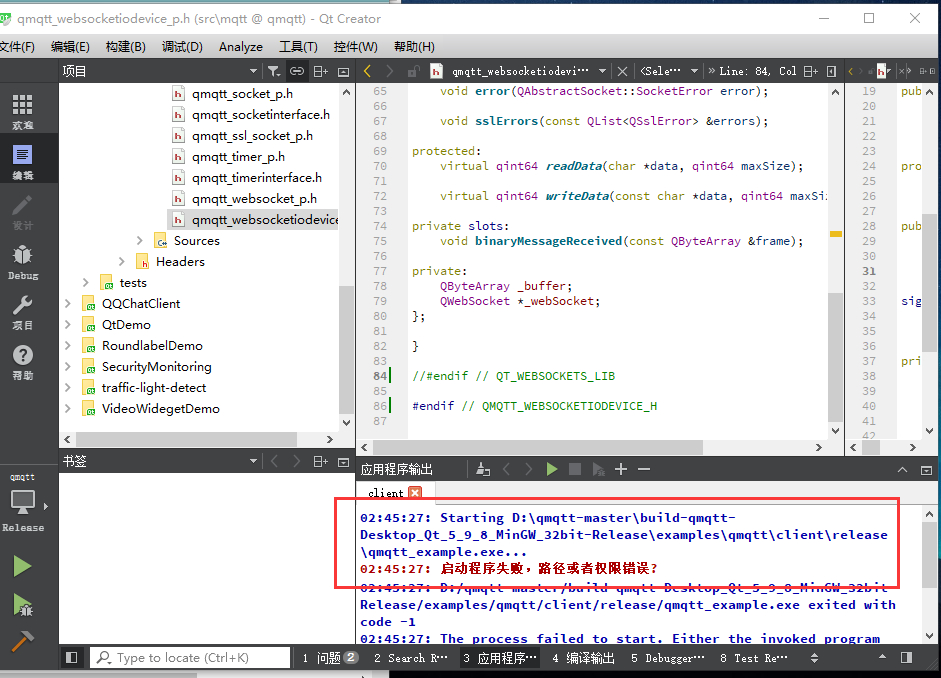Expand the QQChatClient project

pyautogui.click(x=68, y=304)
